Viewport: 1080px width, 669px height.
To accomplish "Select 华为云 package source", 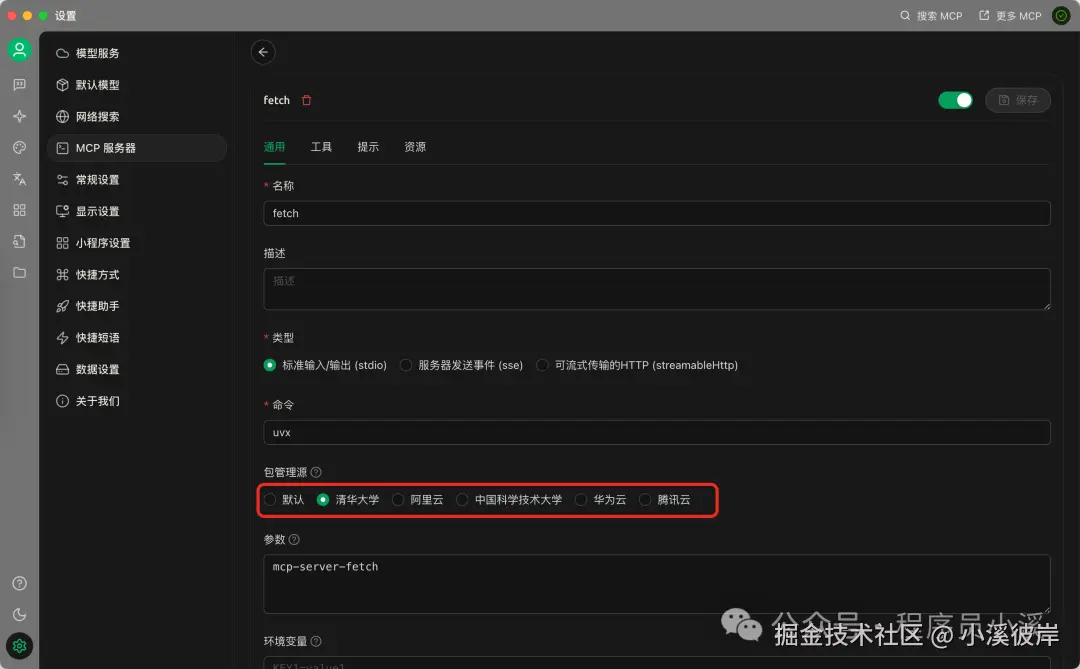I will point(601,500).
